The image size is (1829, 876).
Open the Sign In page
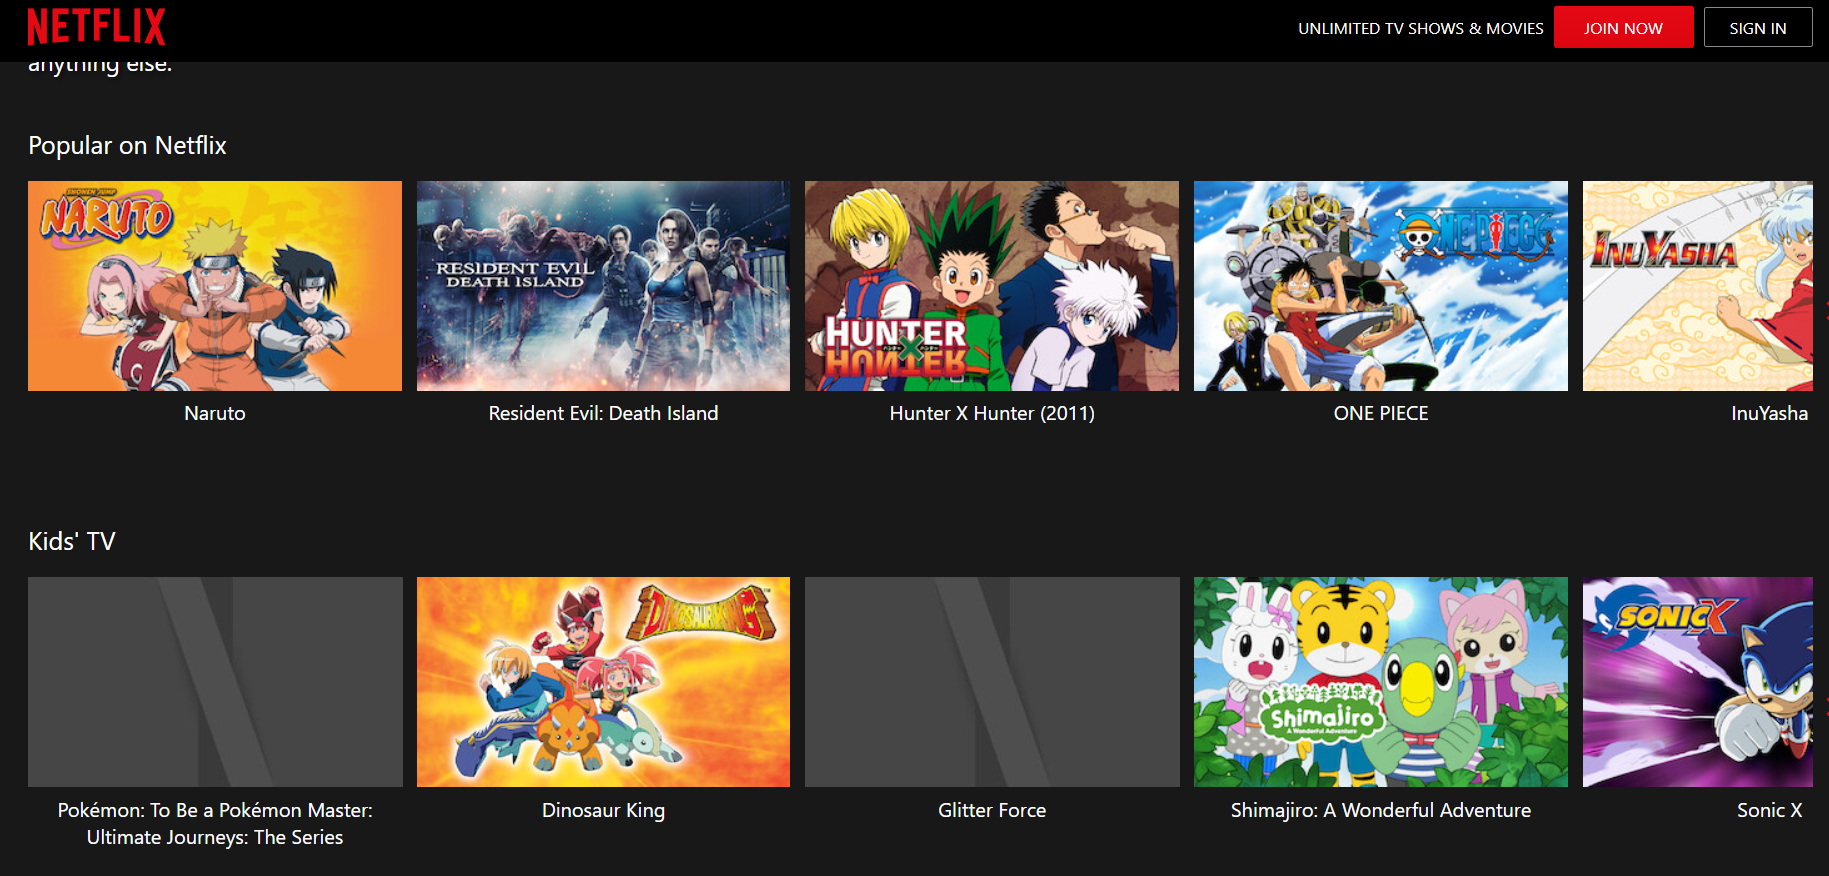tap(1757, 28)
